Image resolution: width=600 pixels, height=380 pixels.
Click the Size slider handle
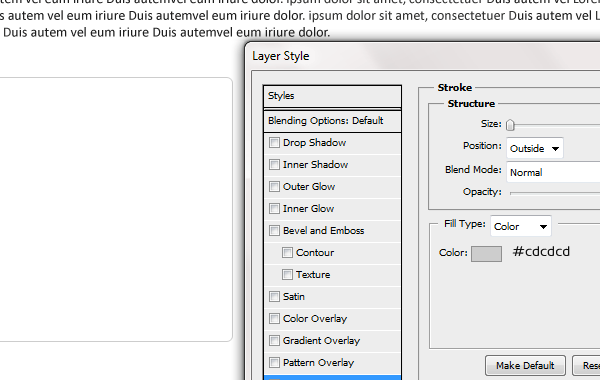(510, 125)
